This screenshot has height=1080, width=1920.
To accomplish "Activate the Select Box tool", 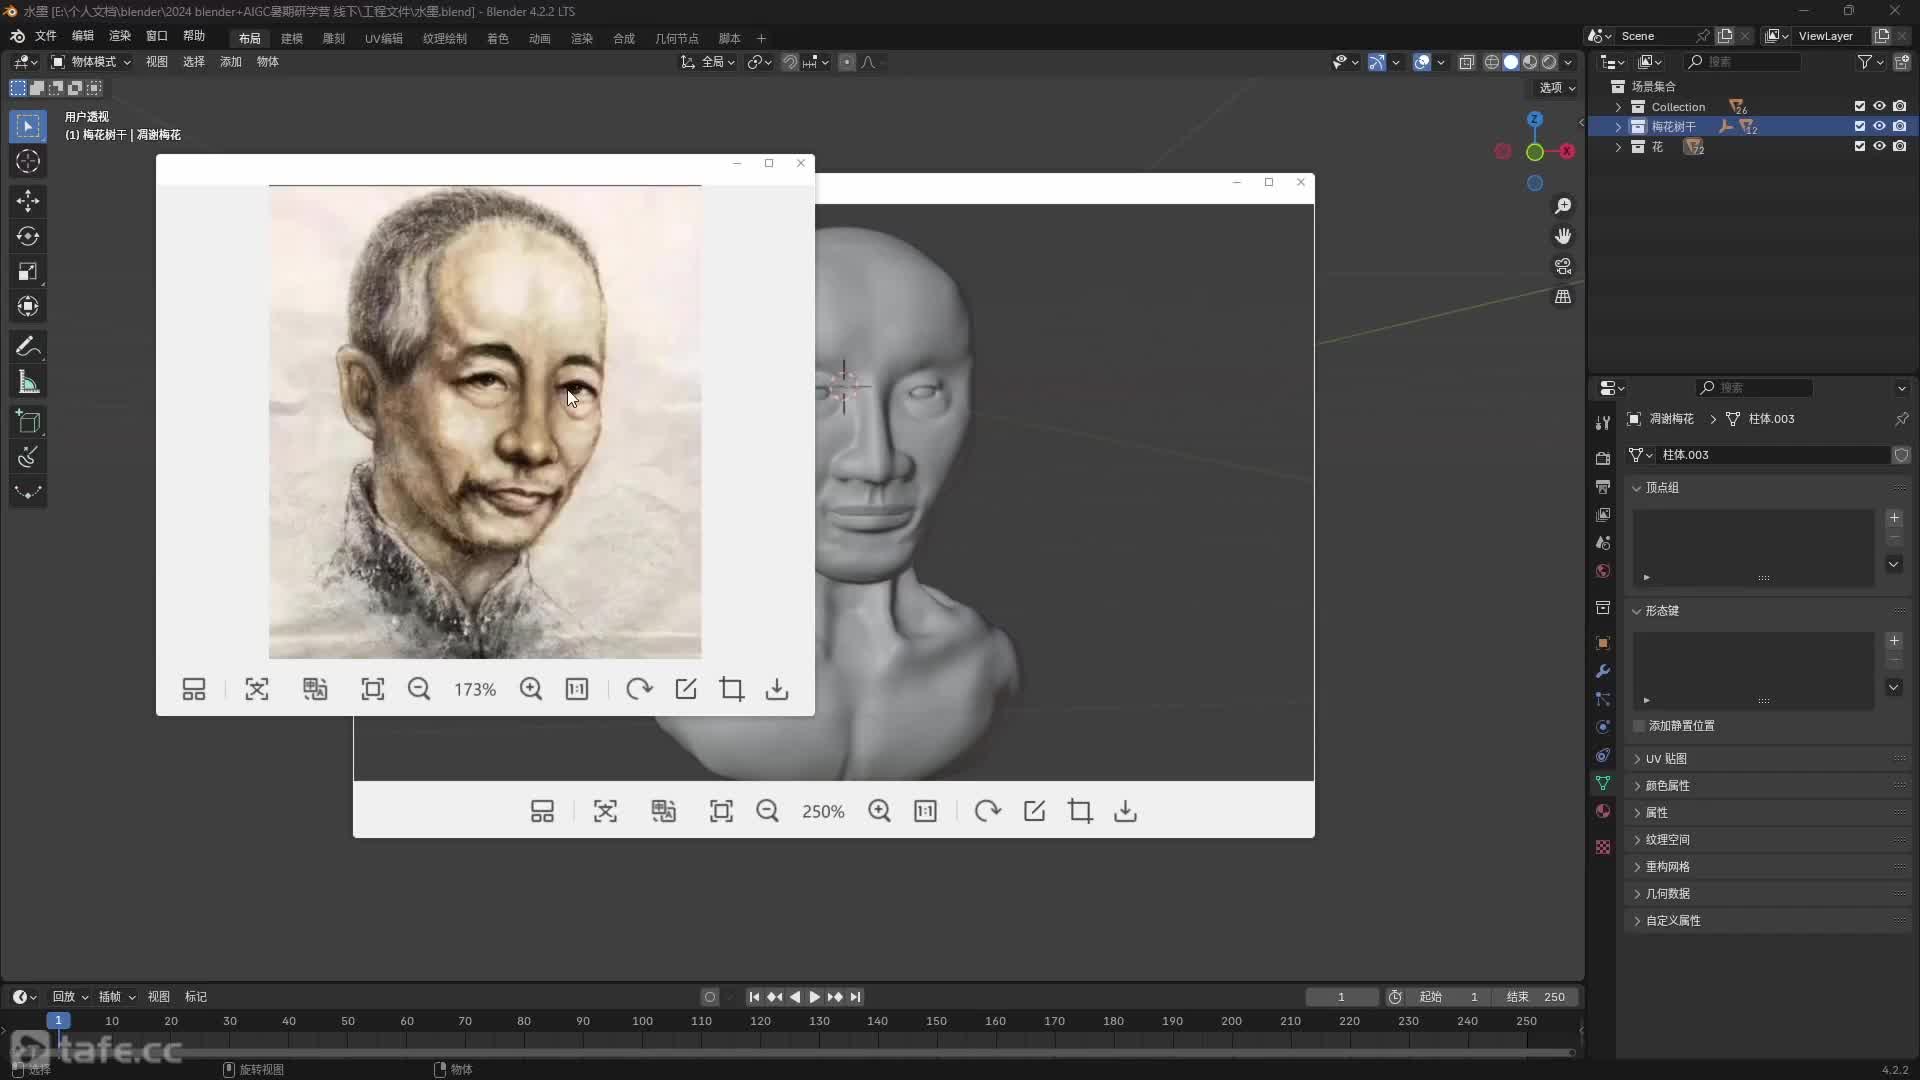I will click(x=28, y=126).
